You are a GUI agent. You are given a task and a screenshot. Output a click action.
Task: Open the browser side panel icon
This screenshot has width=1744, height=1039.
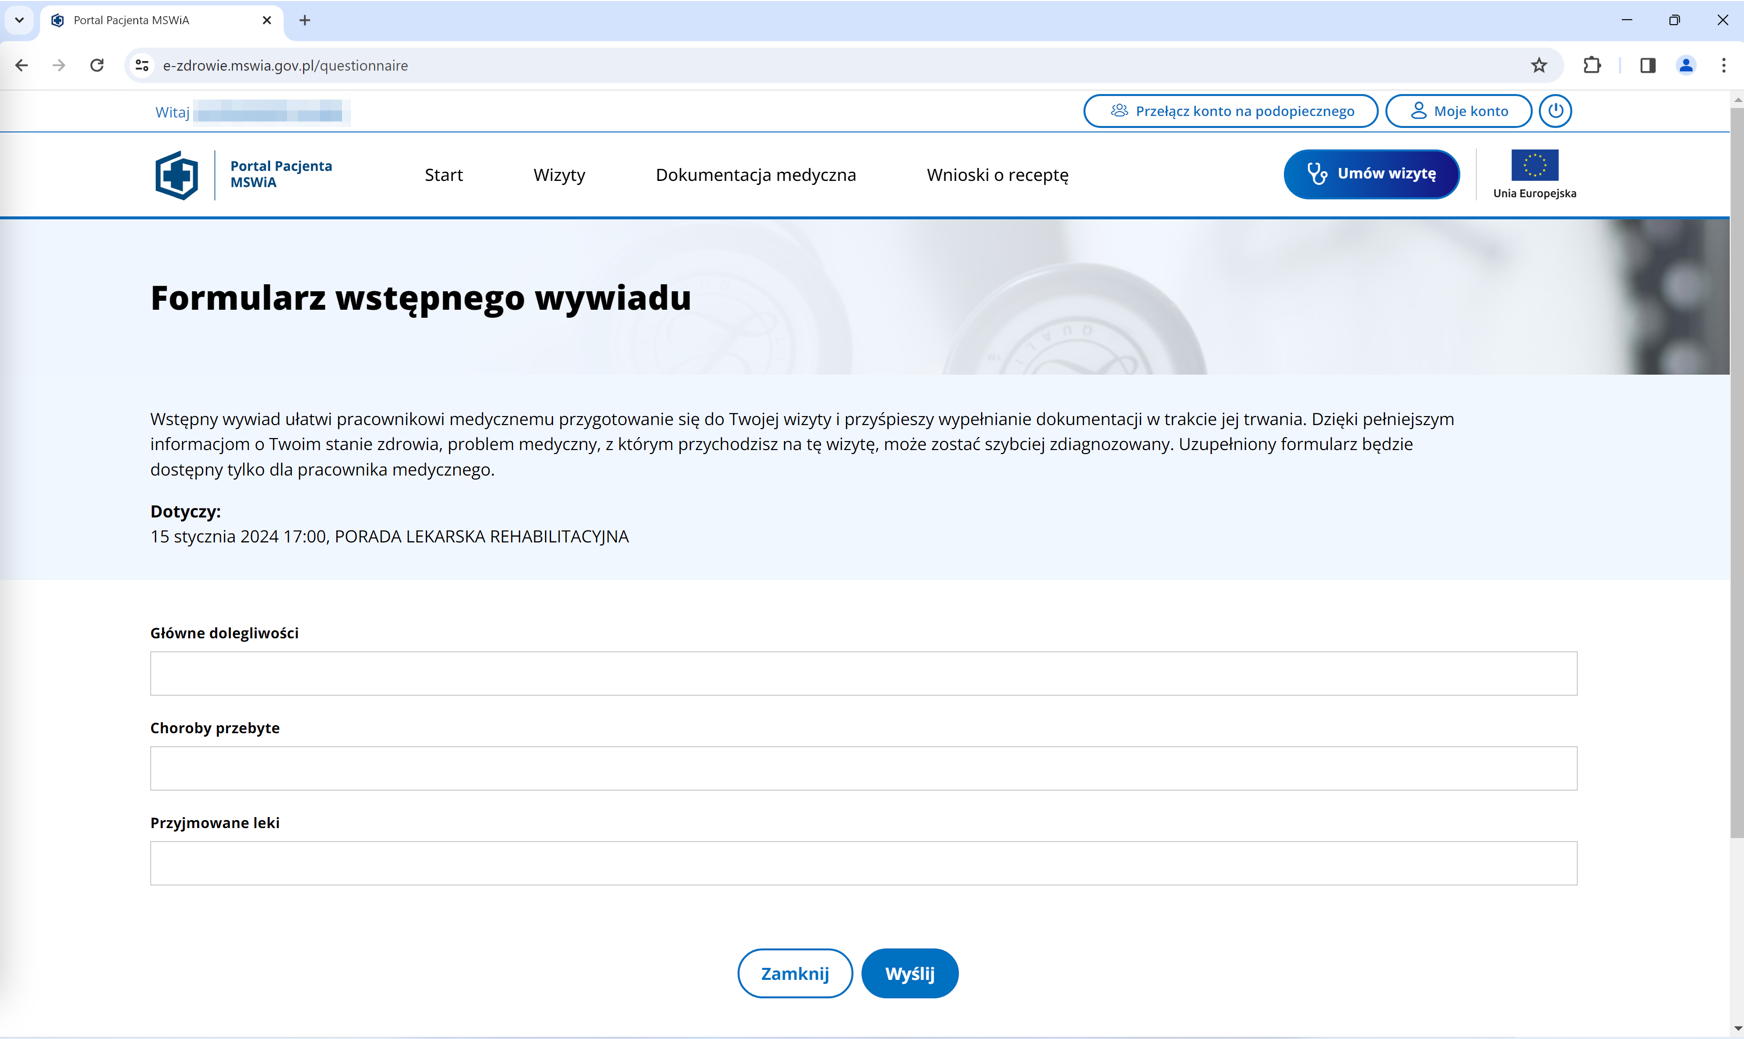(x=1647, y=66)
